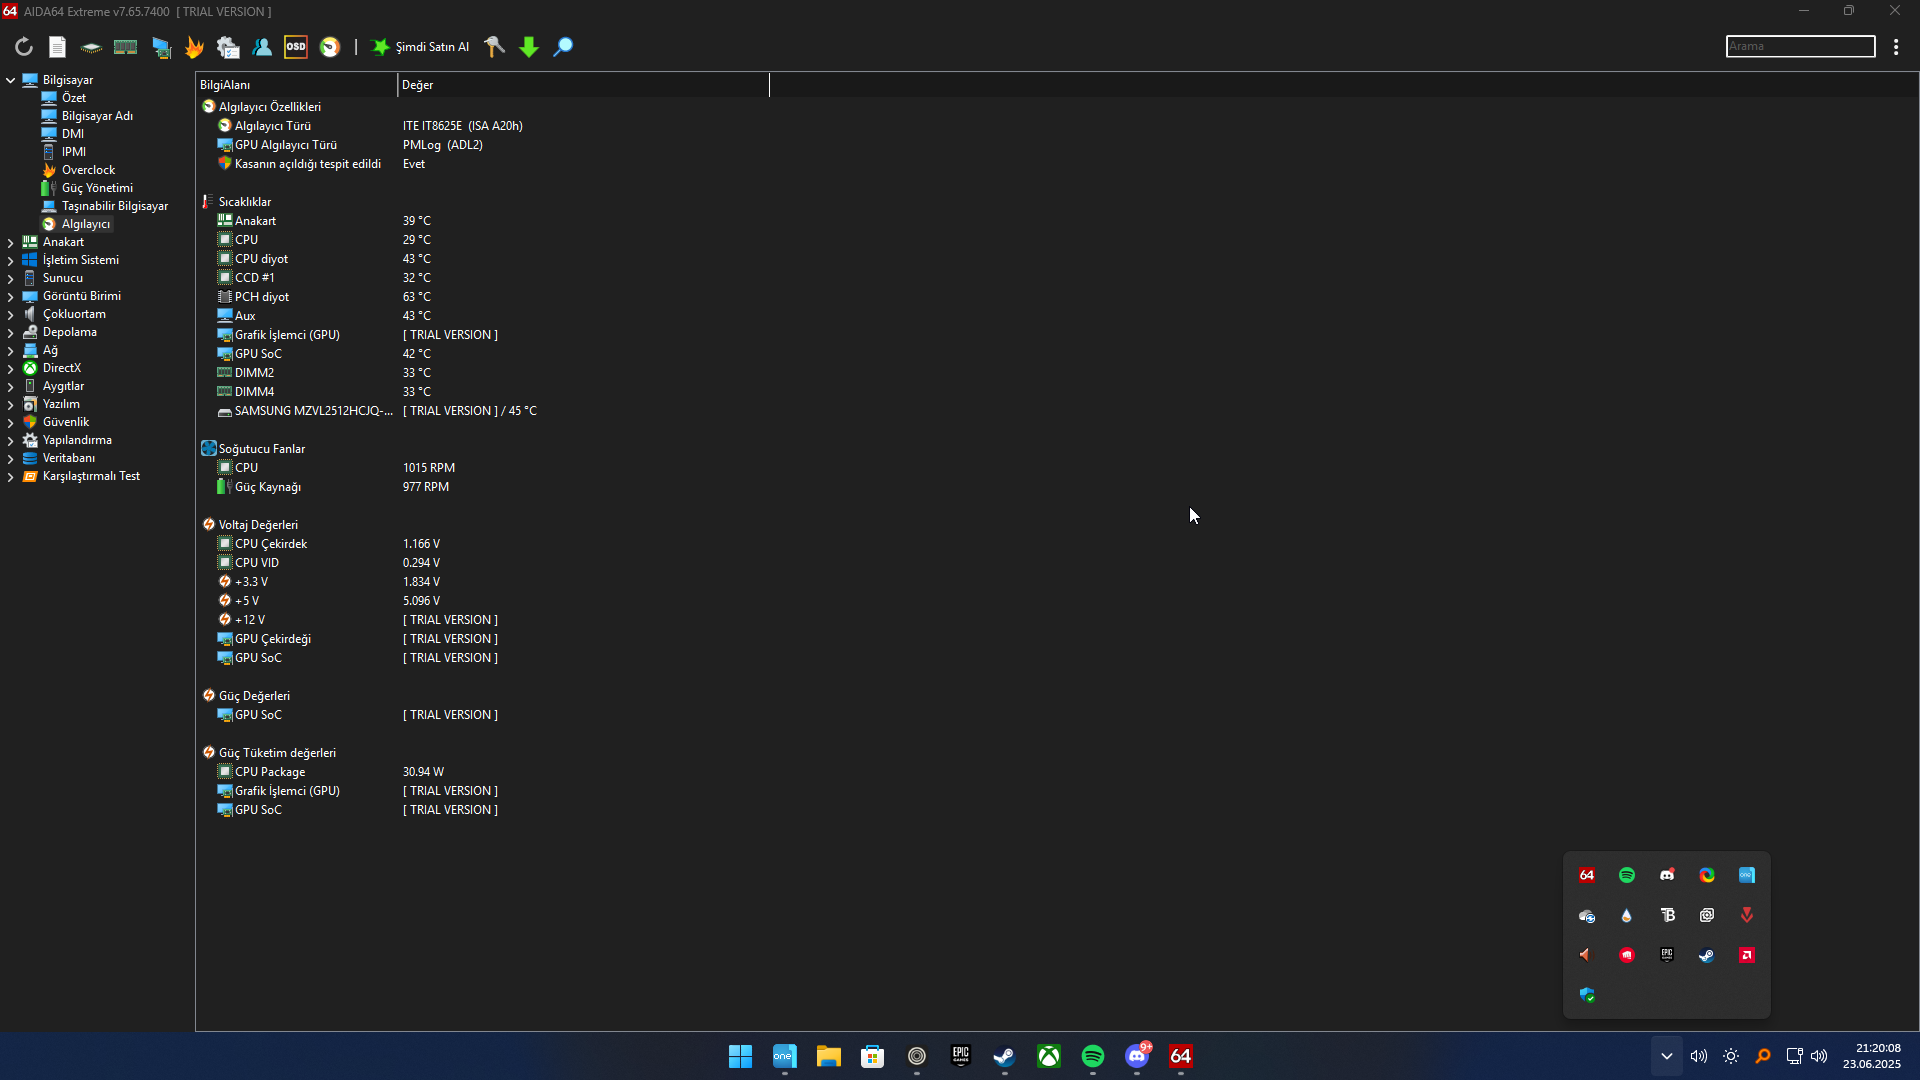Click the OneDrive sync cloud tray icon
Viewport: 1920px width, 1080px height.
click(1587, 915)
